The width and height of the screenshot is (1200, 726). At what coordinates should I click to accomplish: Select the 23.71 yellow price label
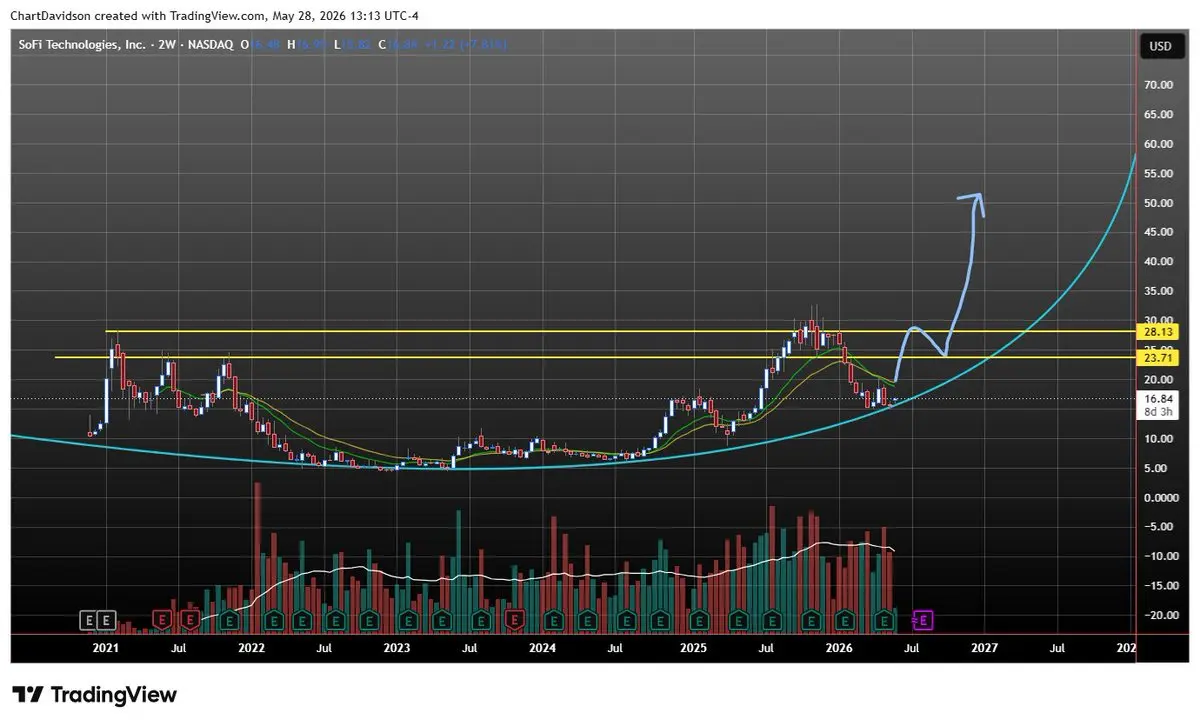coord(1160,357)
